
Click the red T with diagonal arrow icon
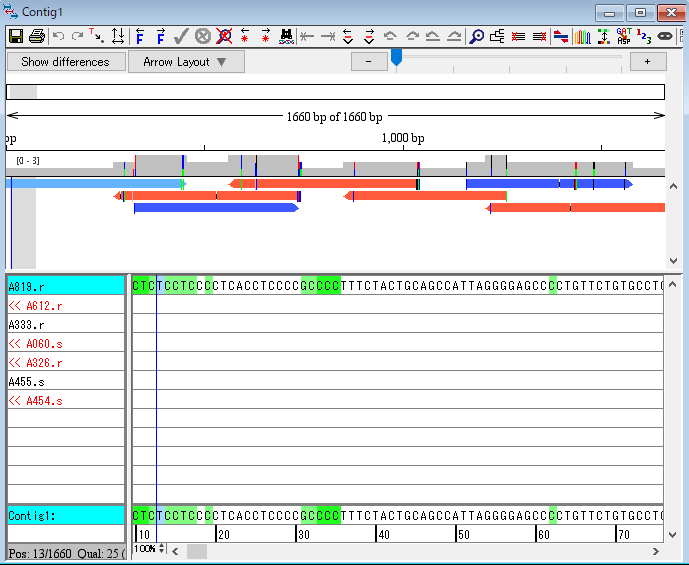96,36
